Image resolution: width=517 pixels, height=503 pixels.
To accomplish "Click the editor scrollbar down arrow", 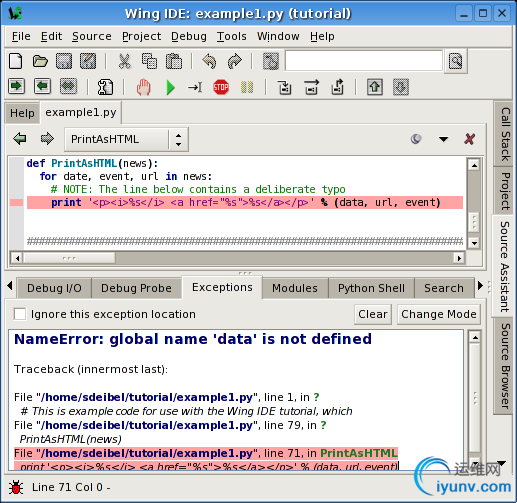I will click(x=474, y=243).
